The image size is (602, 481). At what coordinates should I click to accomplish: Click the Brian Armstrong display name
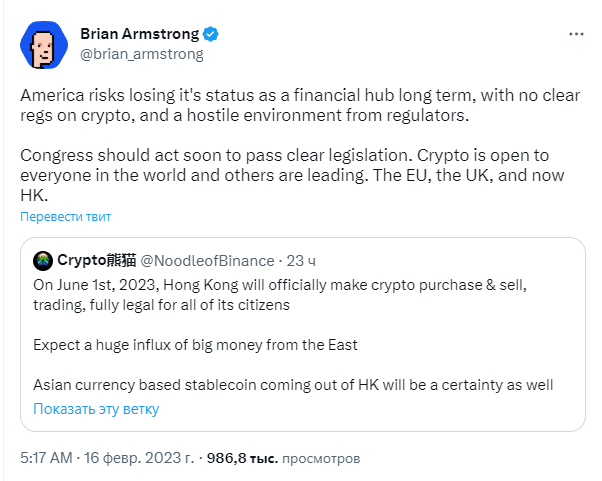coord(140,34)
